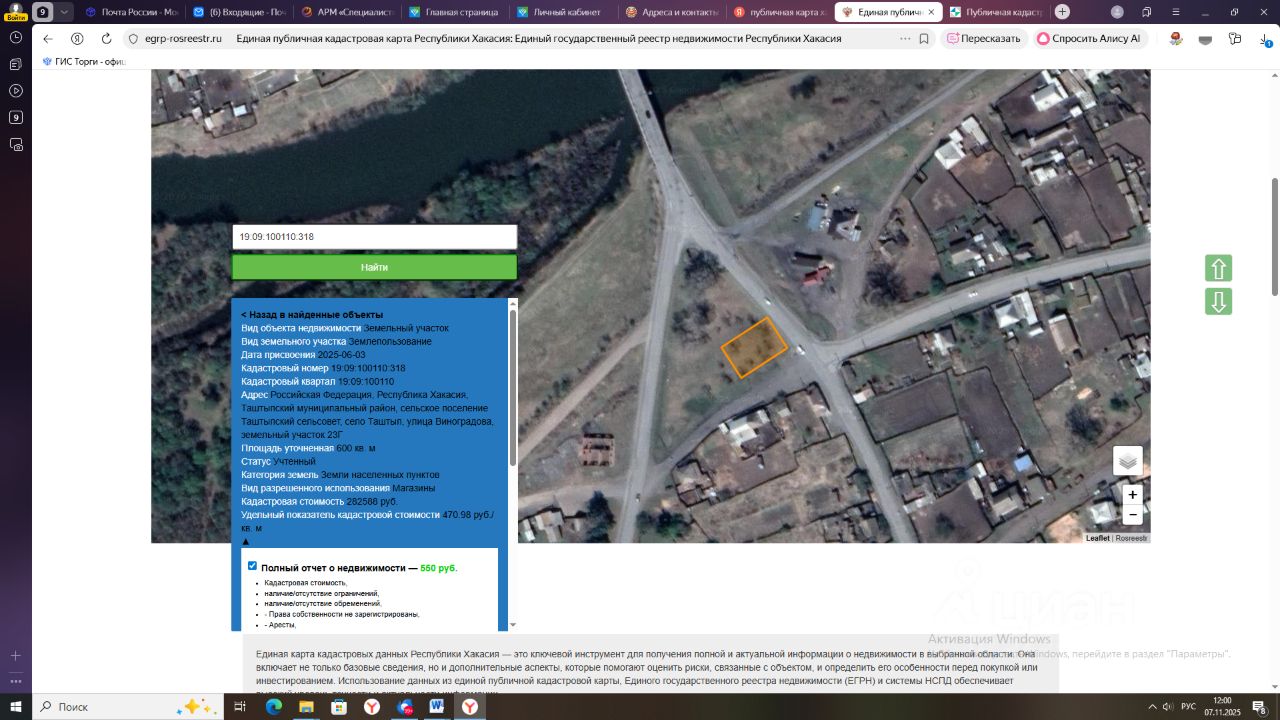Click the Кадастровая стоимость 282588 руб. line
The width and height of the screenshot is (1280, 720).
click(x=319, y=501)
